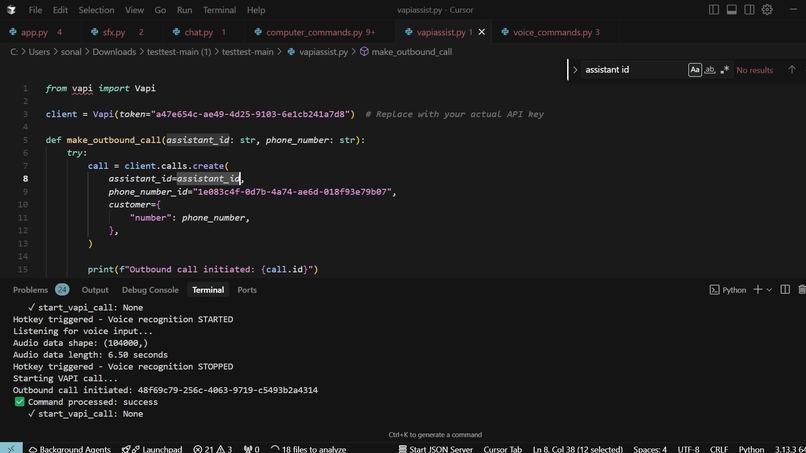Click the Python terminal profile label
Image resolution: width=806 pixels, height=453 pixels.
pos(728,290)
